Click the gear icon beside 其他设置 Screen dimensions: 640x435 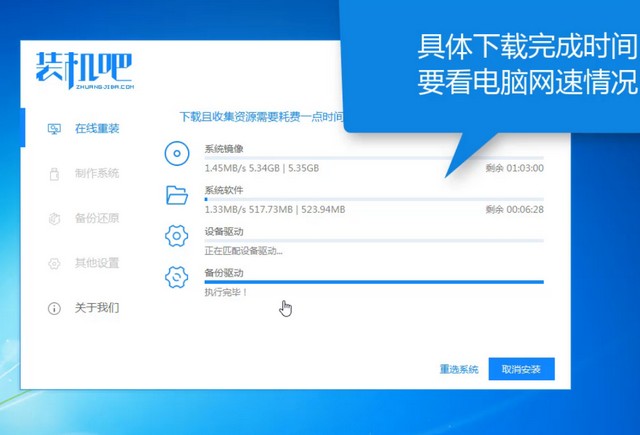coord(55,263)
